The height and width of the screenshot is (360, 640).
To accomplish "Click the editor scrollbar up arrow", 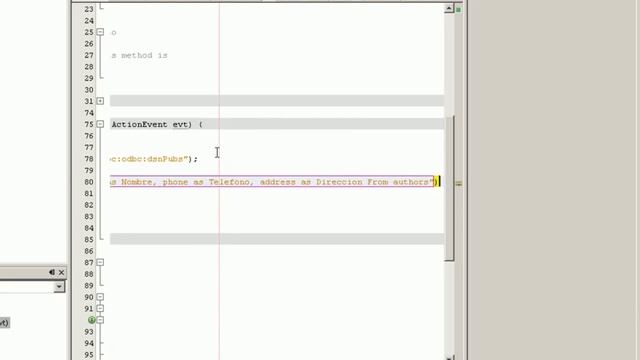I will (x=449, y=8).
